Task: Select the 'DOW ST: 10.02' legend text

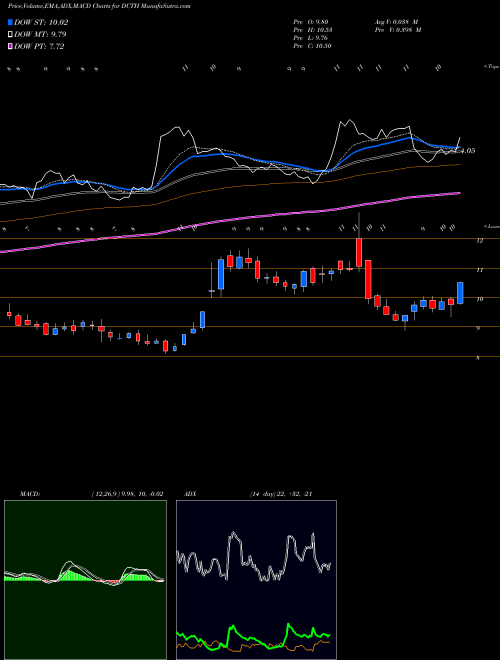Action: (41, 23)
